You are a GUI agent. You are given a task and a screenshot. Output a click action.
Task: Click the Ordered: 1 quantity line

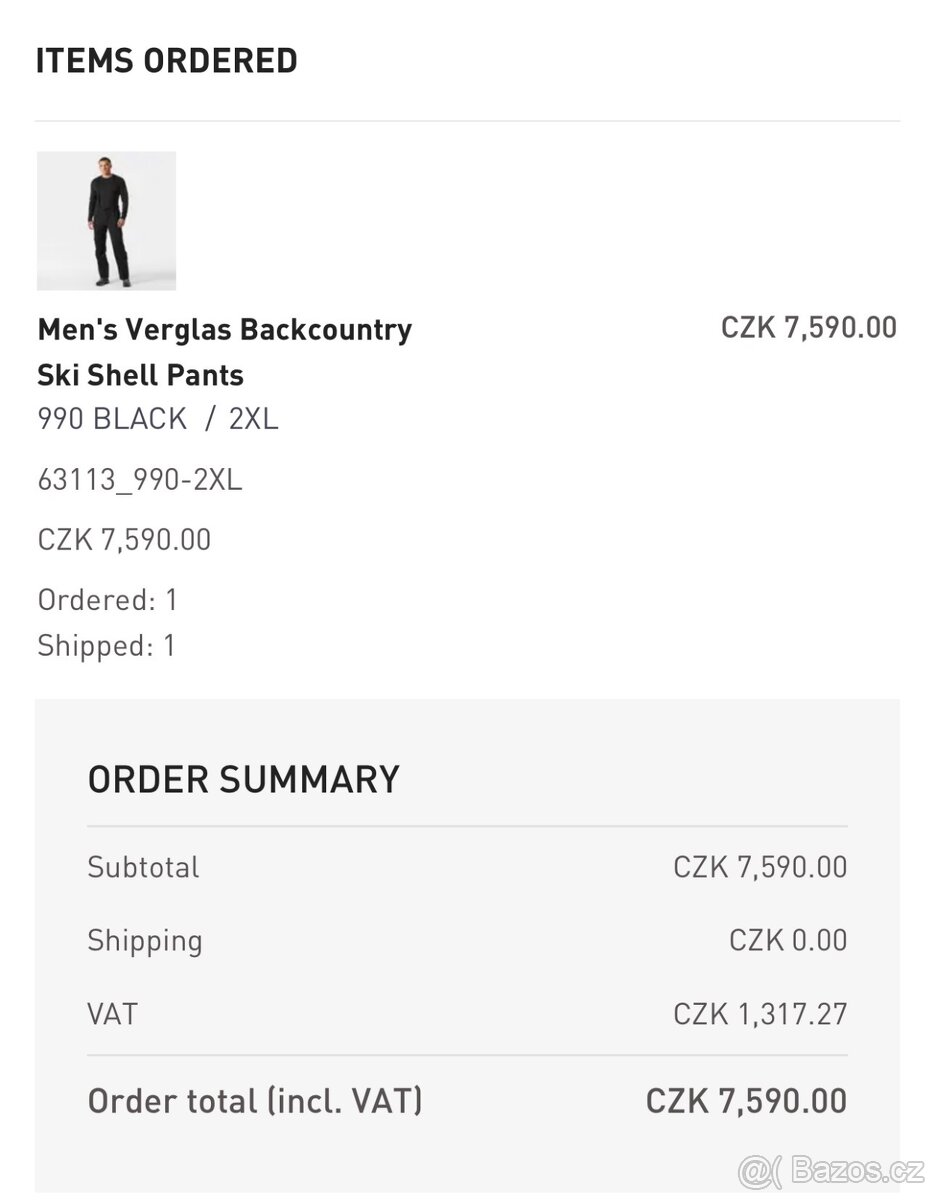(107, 600)
